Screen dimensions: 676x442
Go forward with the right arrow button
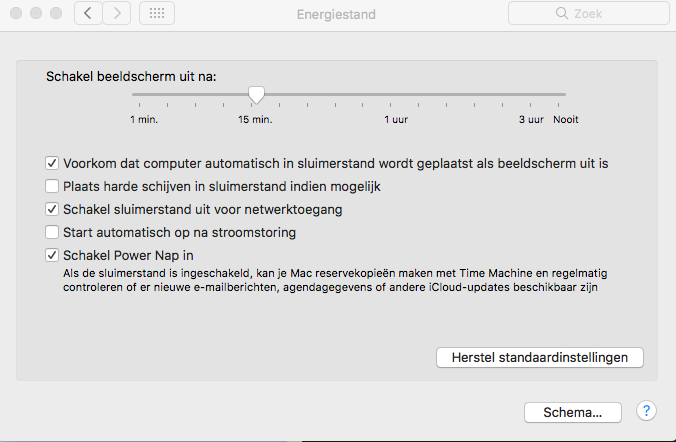pyautogui.click(x=117, y=14)
